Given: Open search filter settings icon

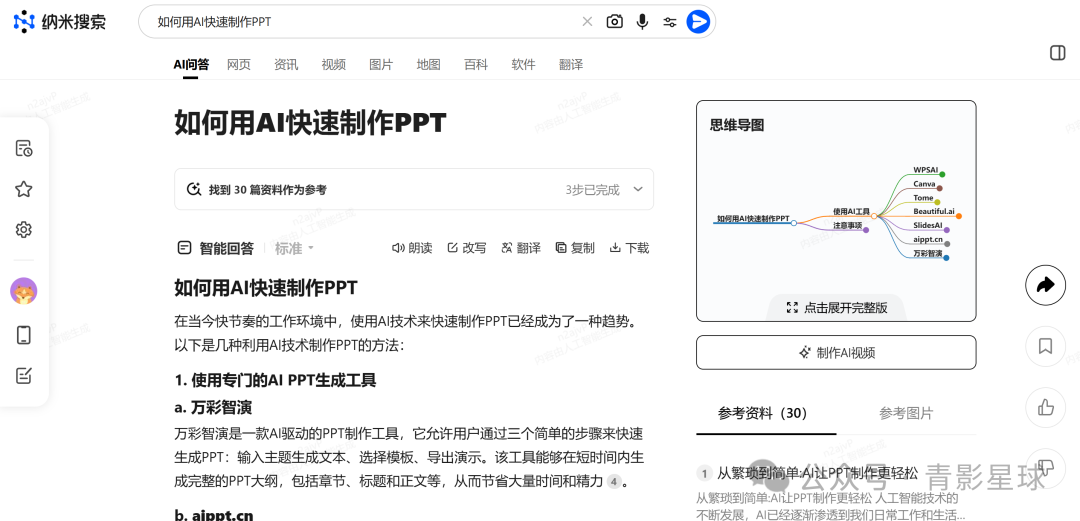Looking at the screenshot, I should (669, 22).
